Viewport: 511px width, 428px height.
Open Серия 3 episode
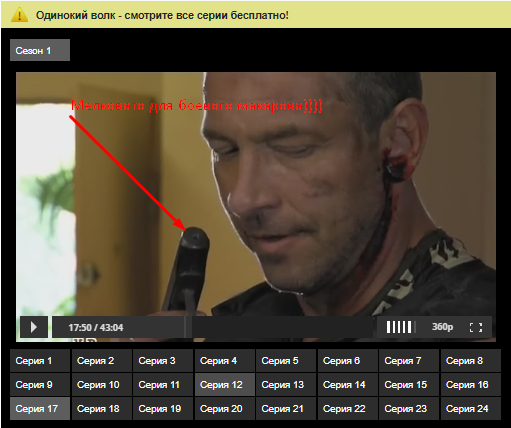point(163,361)
